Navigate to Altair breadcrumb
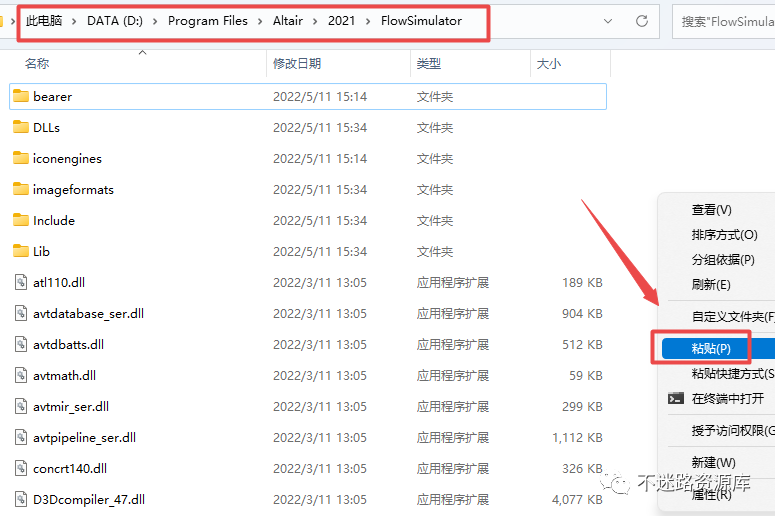The width and height of the screenshot is (775, 516). (x=288, y=21)
